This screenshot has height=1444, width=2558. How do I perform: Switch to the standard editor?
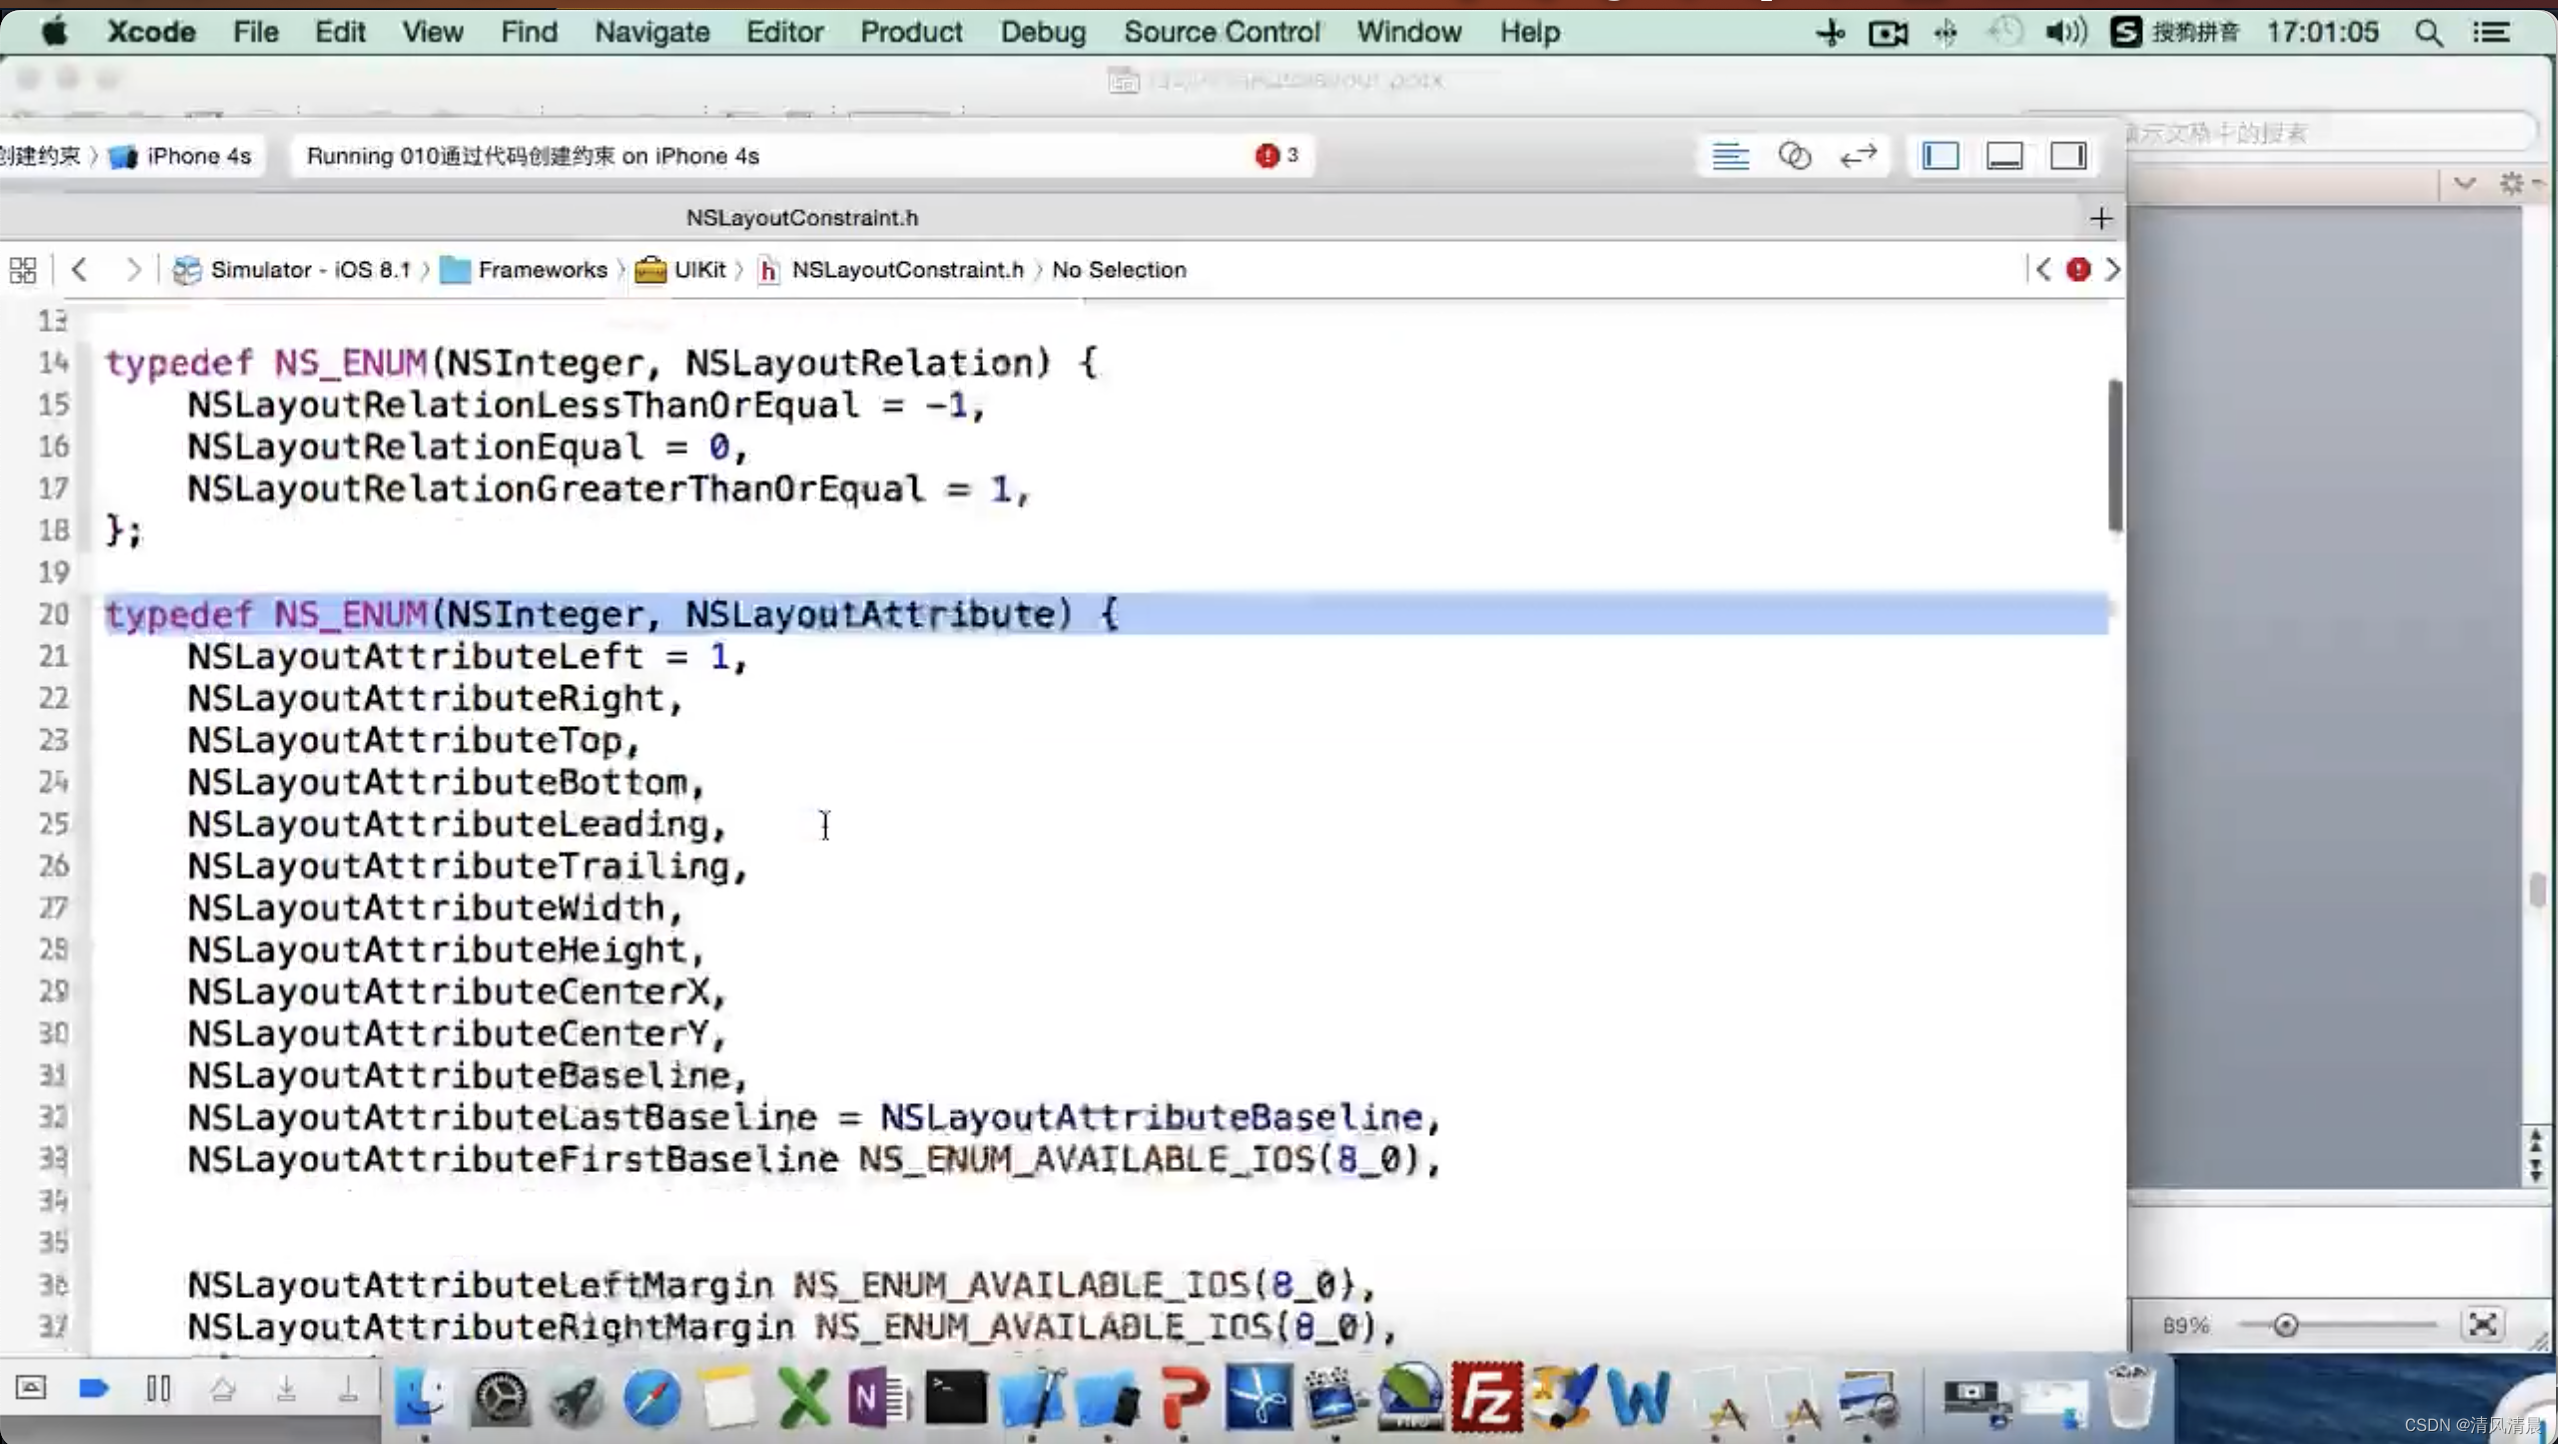pyautogui.click(x=1730, y=156)
